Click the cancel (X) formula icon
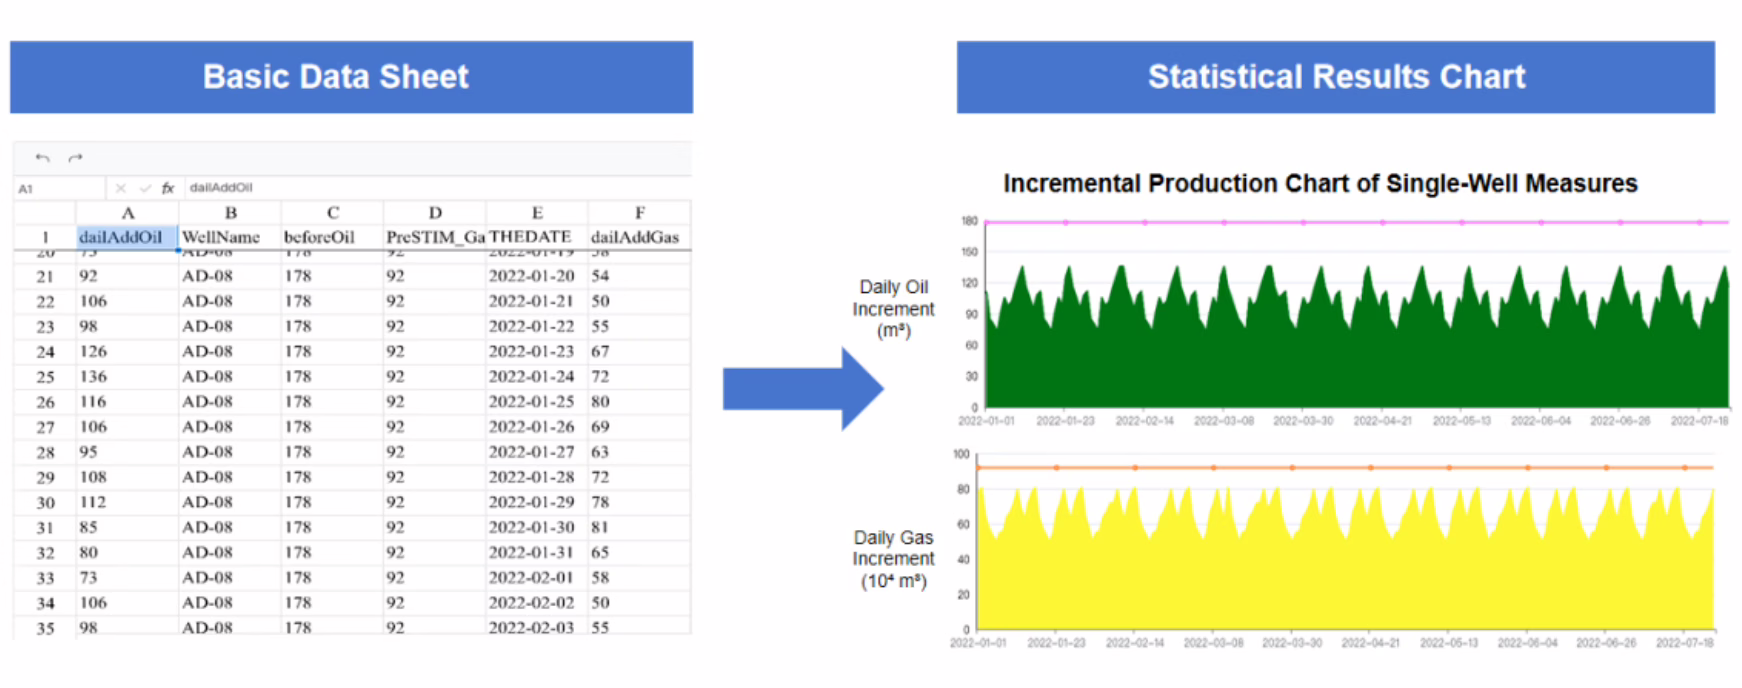1742x688 pixels. click(x=120, y=188)
